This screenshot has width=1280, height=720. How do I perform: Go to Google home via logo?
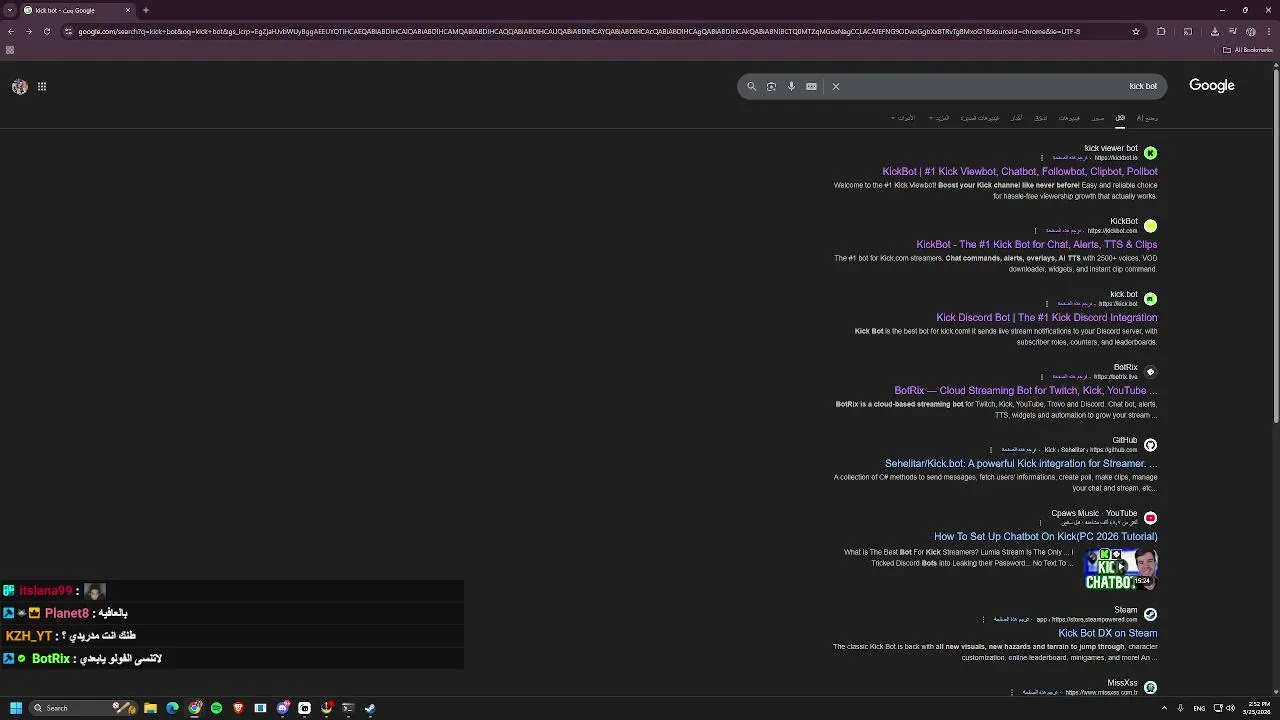[x=1212, y=86]
